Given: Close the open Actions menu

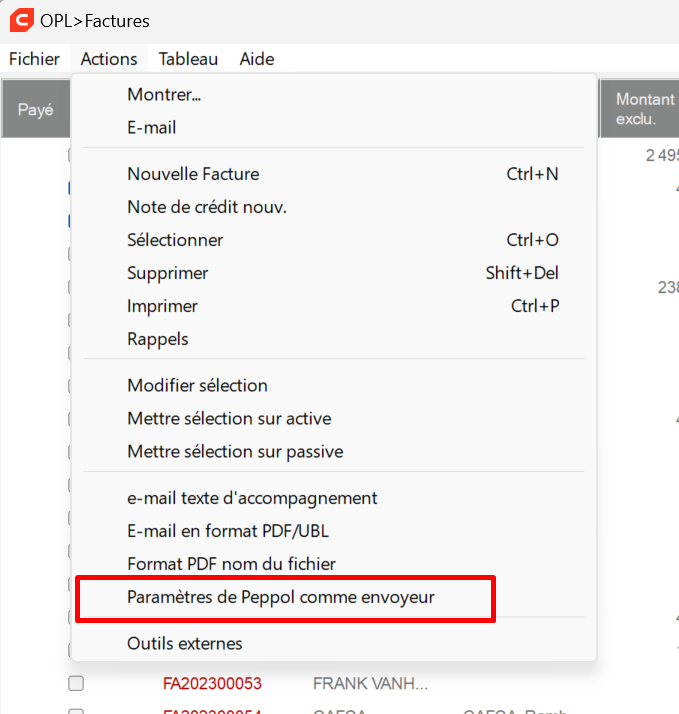Looking at the screenshot, I should [109, 59].
